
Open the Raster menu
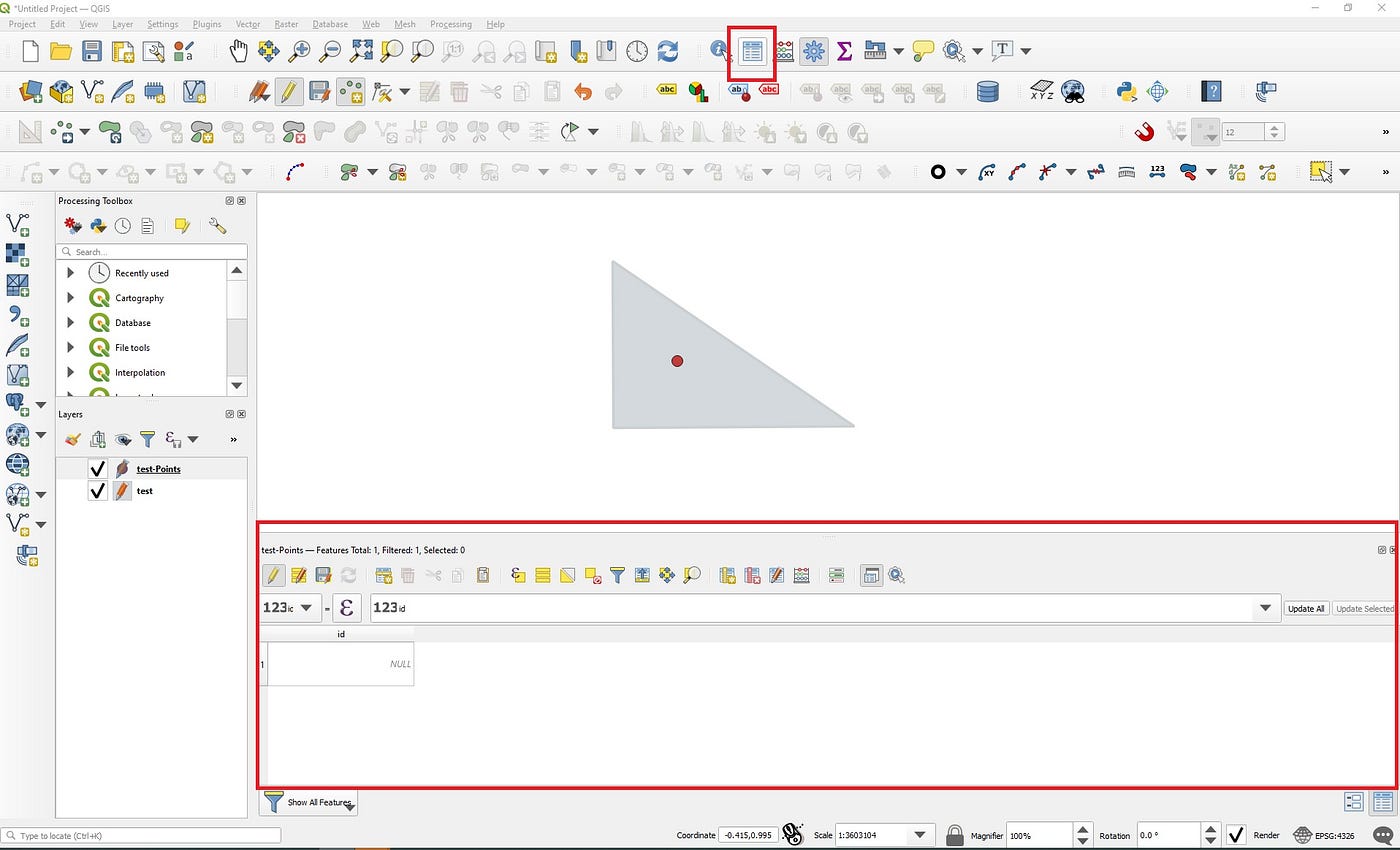pos(286,24)
